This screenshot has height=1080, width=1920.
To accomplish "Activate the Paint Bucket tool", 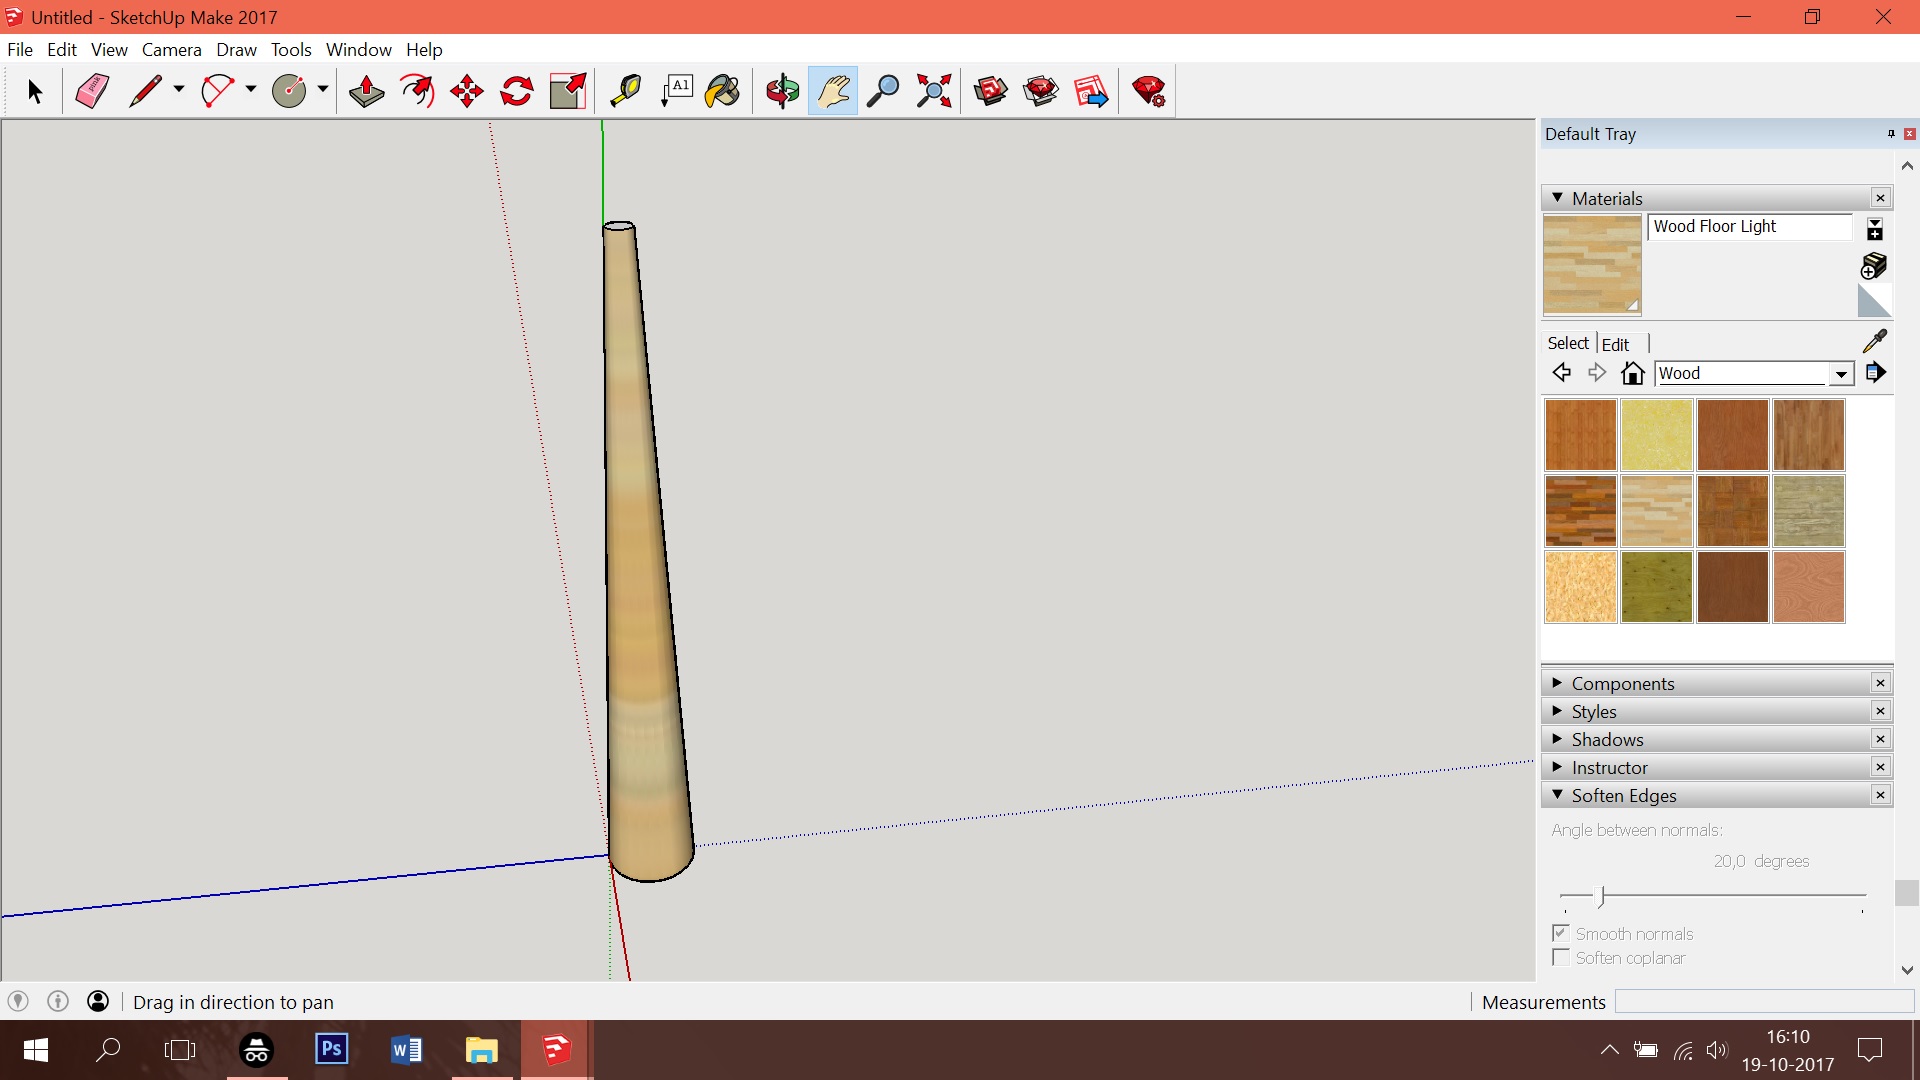I will pyautogui.click(x=722, y=91).
